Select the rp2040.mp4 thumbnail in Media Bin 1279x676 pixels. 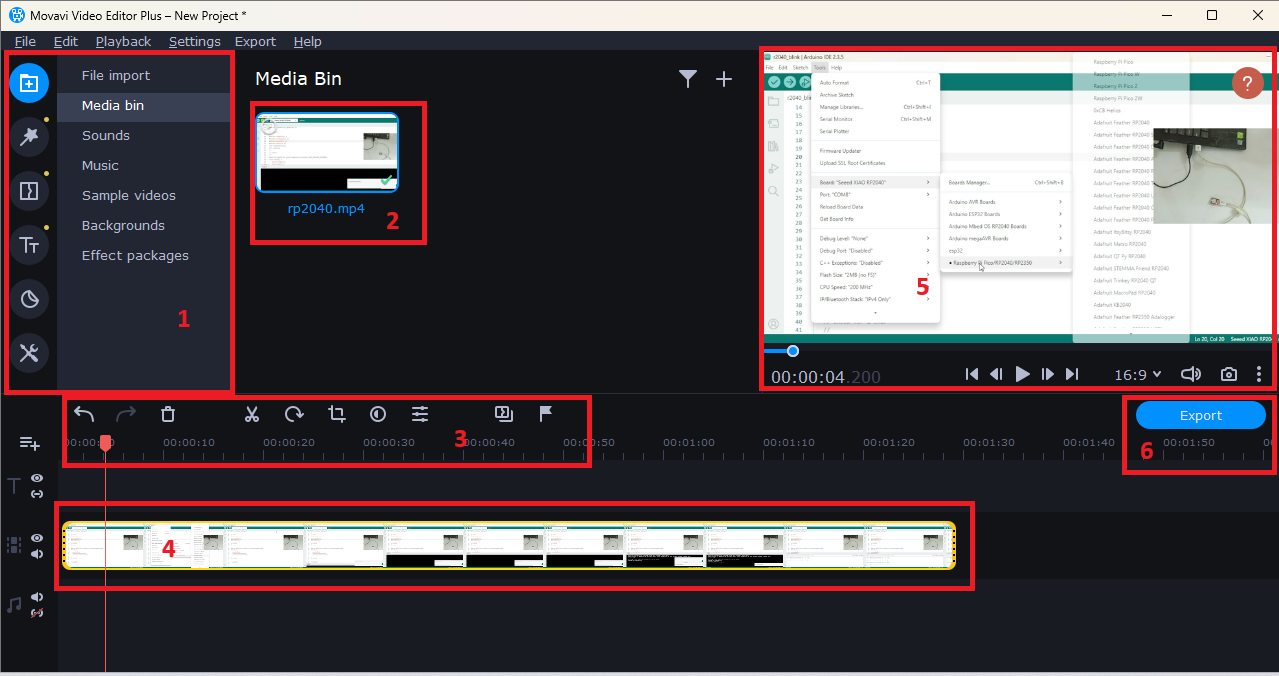[x=328, y=152]
